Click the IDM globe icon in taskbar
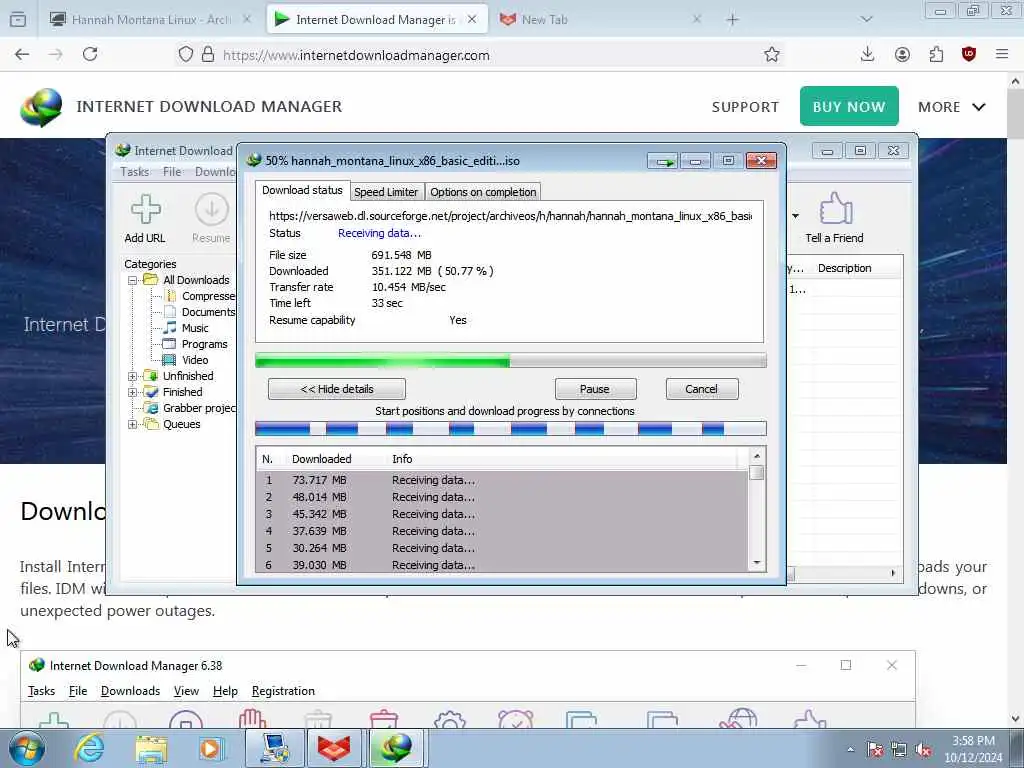Image resolution: width=1024 pixels, height=768 pixels. pos(396,748)
